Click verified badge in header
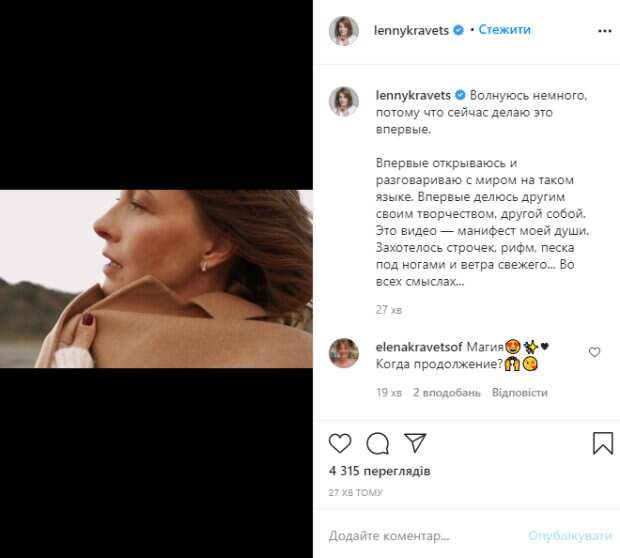Viewport: 620px width, 558px height. [x=458, y=30]
